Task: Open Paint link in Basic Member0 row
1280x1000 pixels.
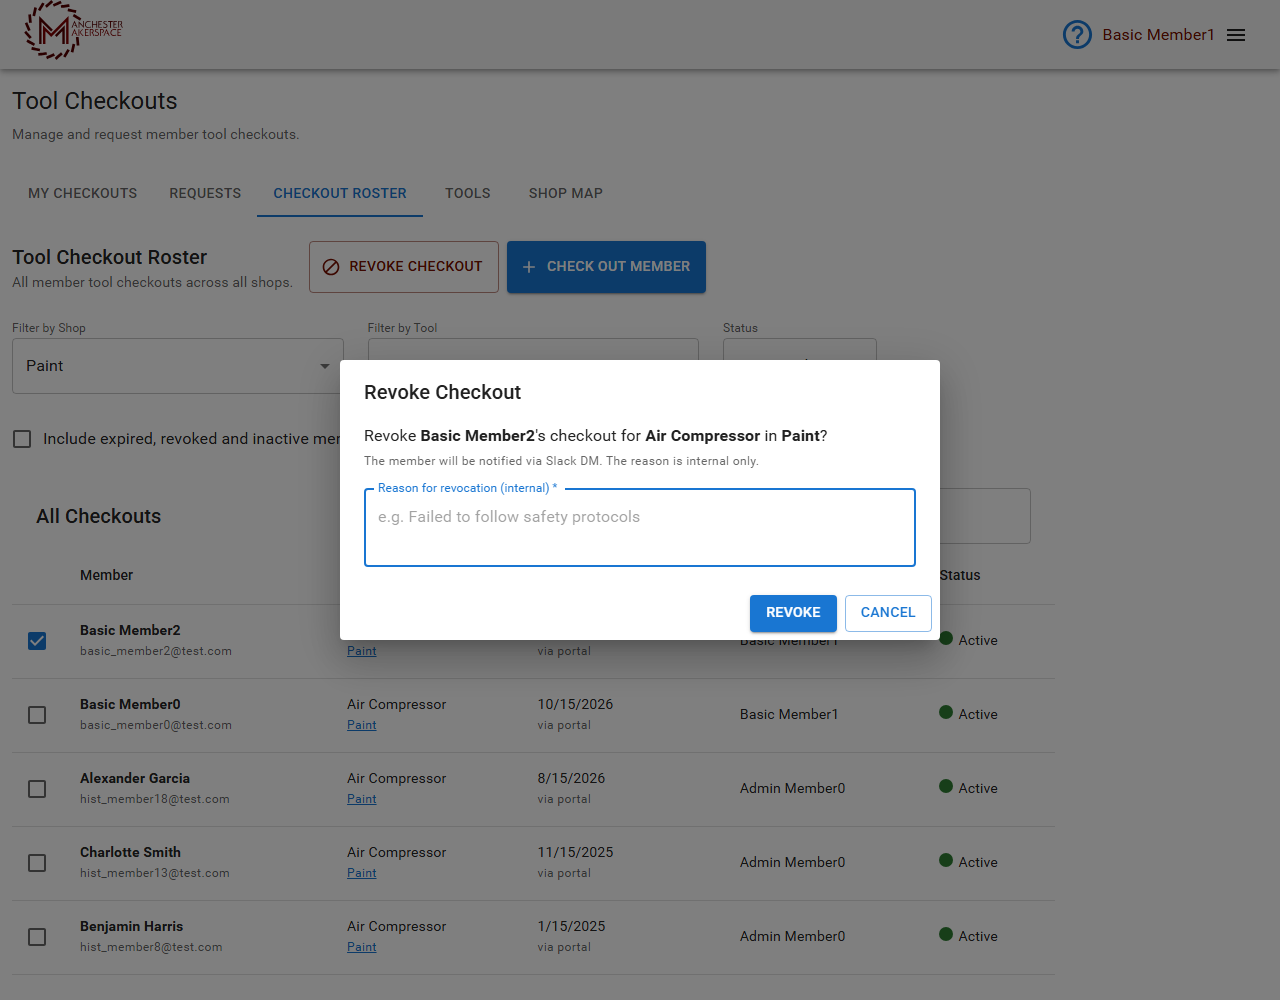Action: pyautogui.click(x=362, y=725)
